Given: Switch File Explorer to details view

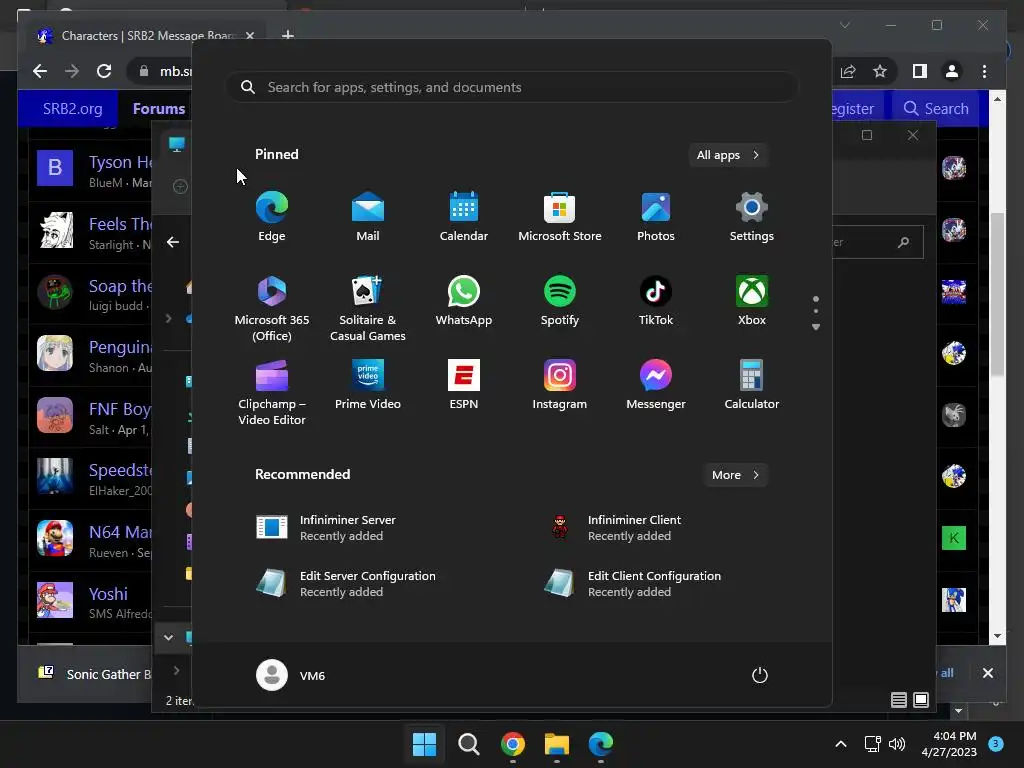Looking at the screenshot, I should (x=899, y=700).
